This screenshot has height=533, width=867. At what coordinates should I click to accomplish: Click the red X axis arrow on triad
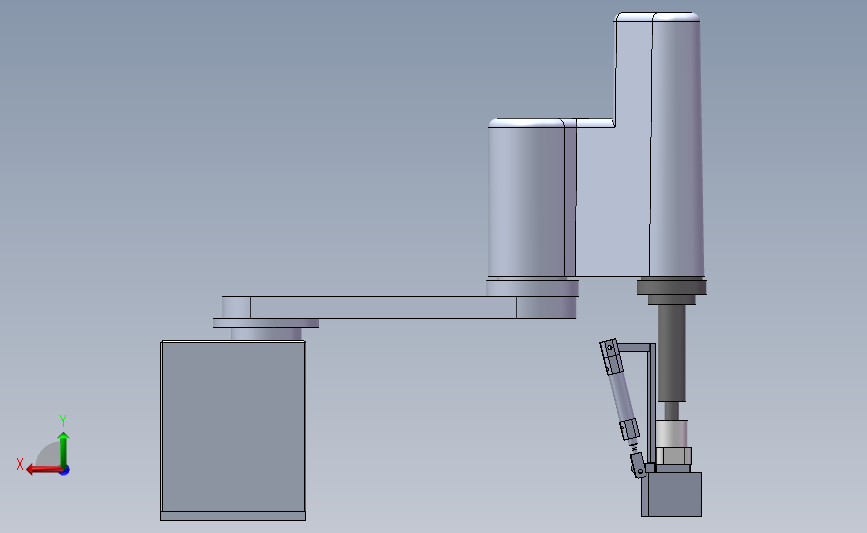tap(43, 469)
